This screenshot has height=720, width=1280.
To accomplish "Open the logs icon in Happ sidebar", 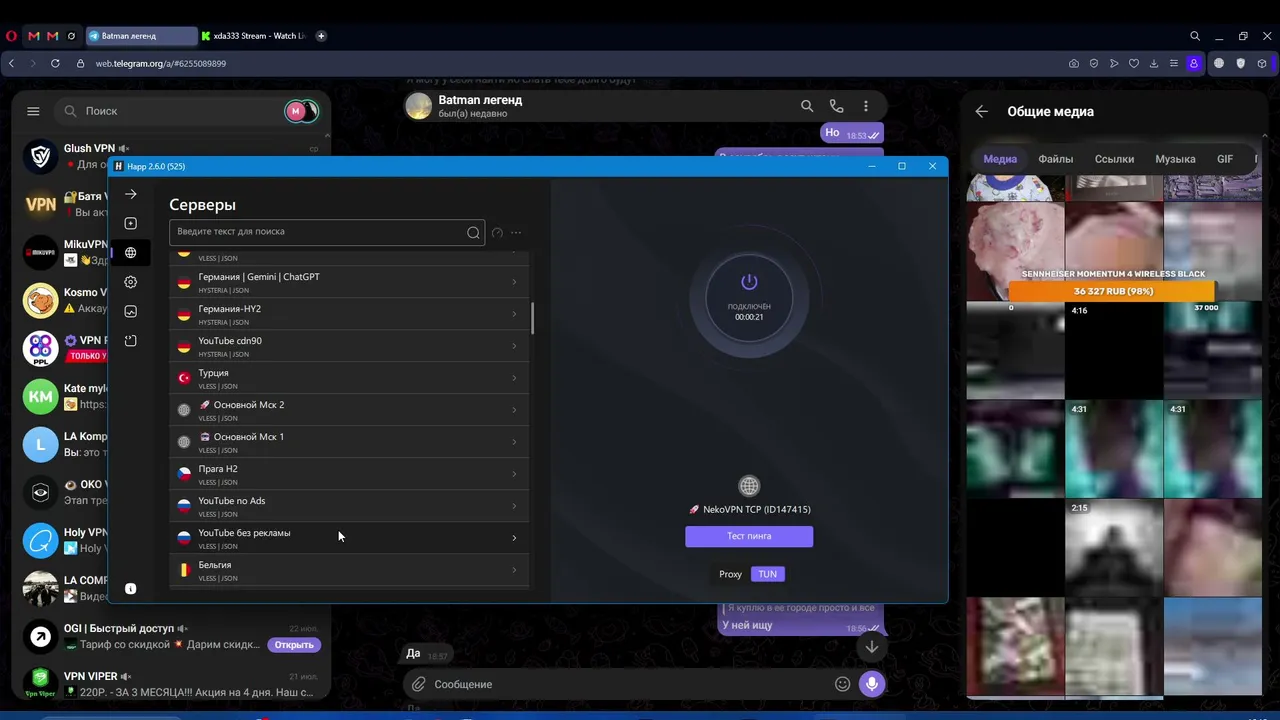I will pyautogui.click(x=130, y=341).
